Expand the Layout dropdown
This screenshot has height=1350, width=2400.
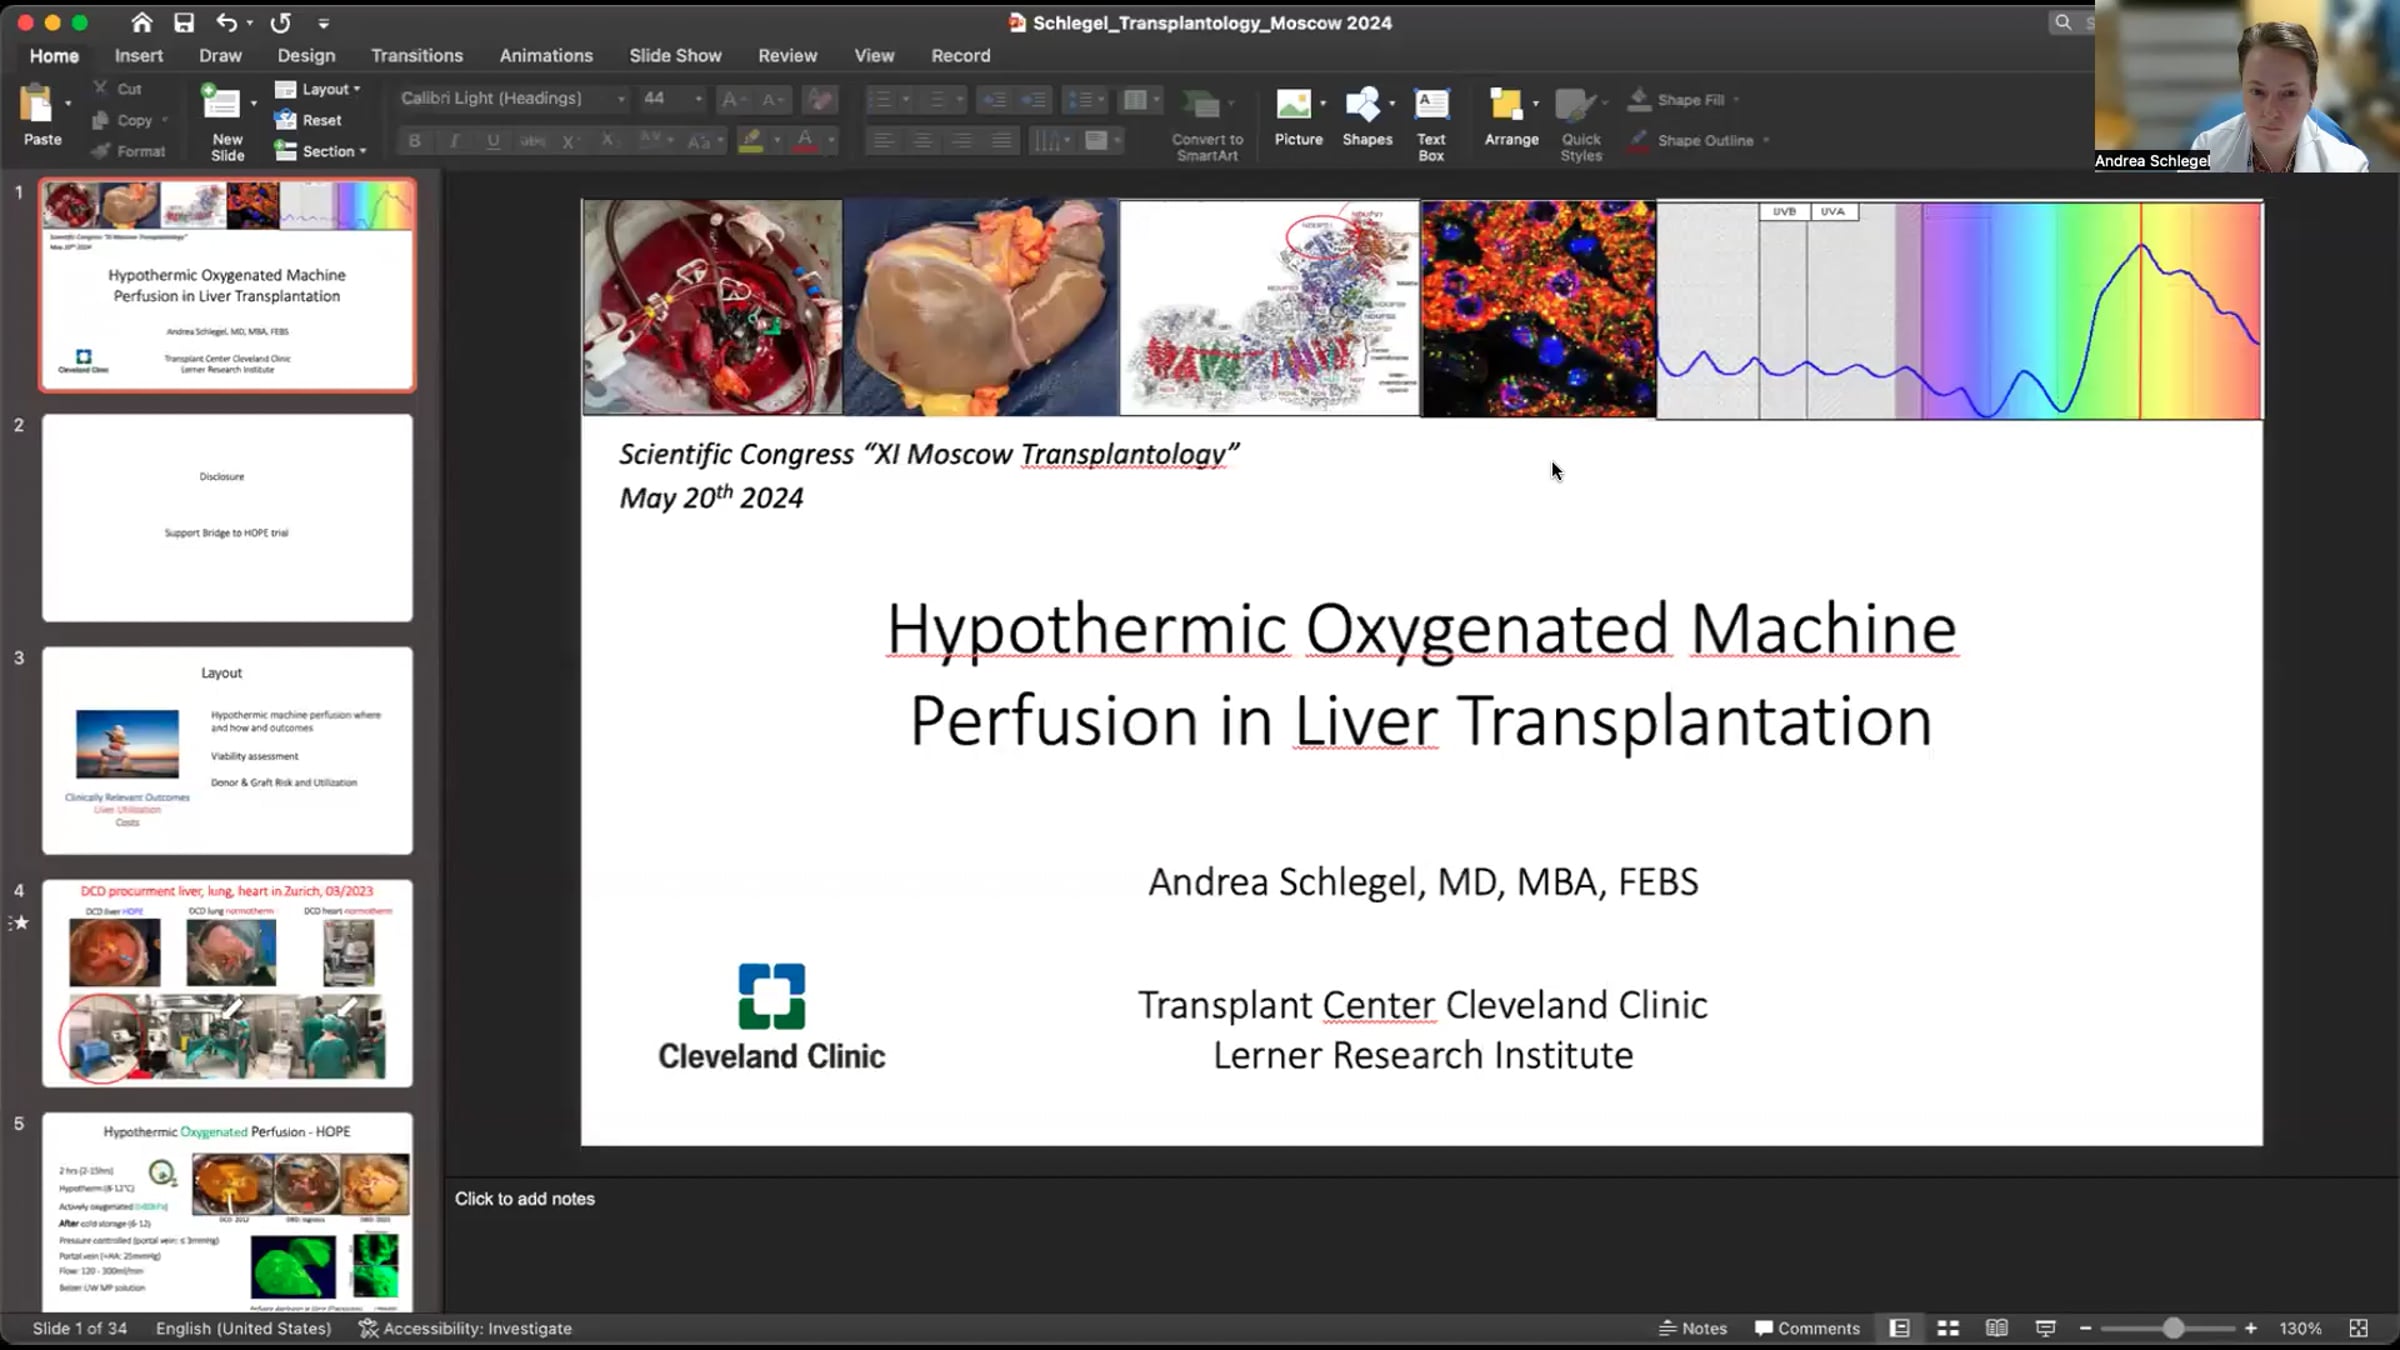pyautogui.click(x=318, y=89)
